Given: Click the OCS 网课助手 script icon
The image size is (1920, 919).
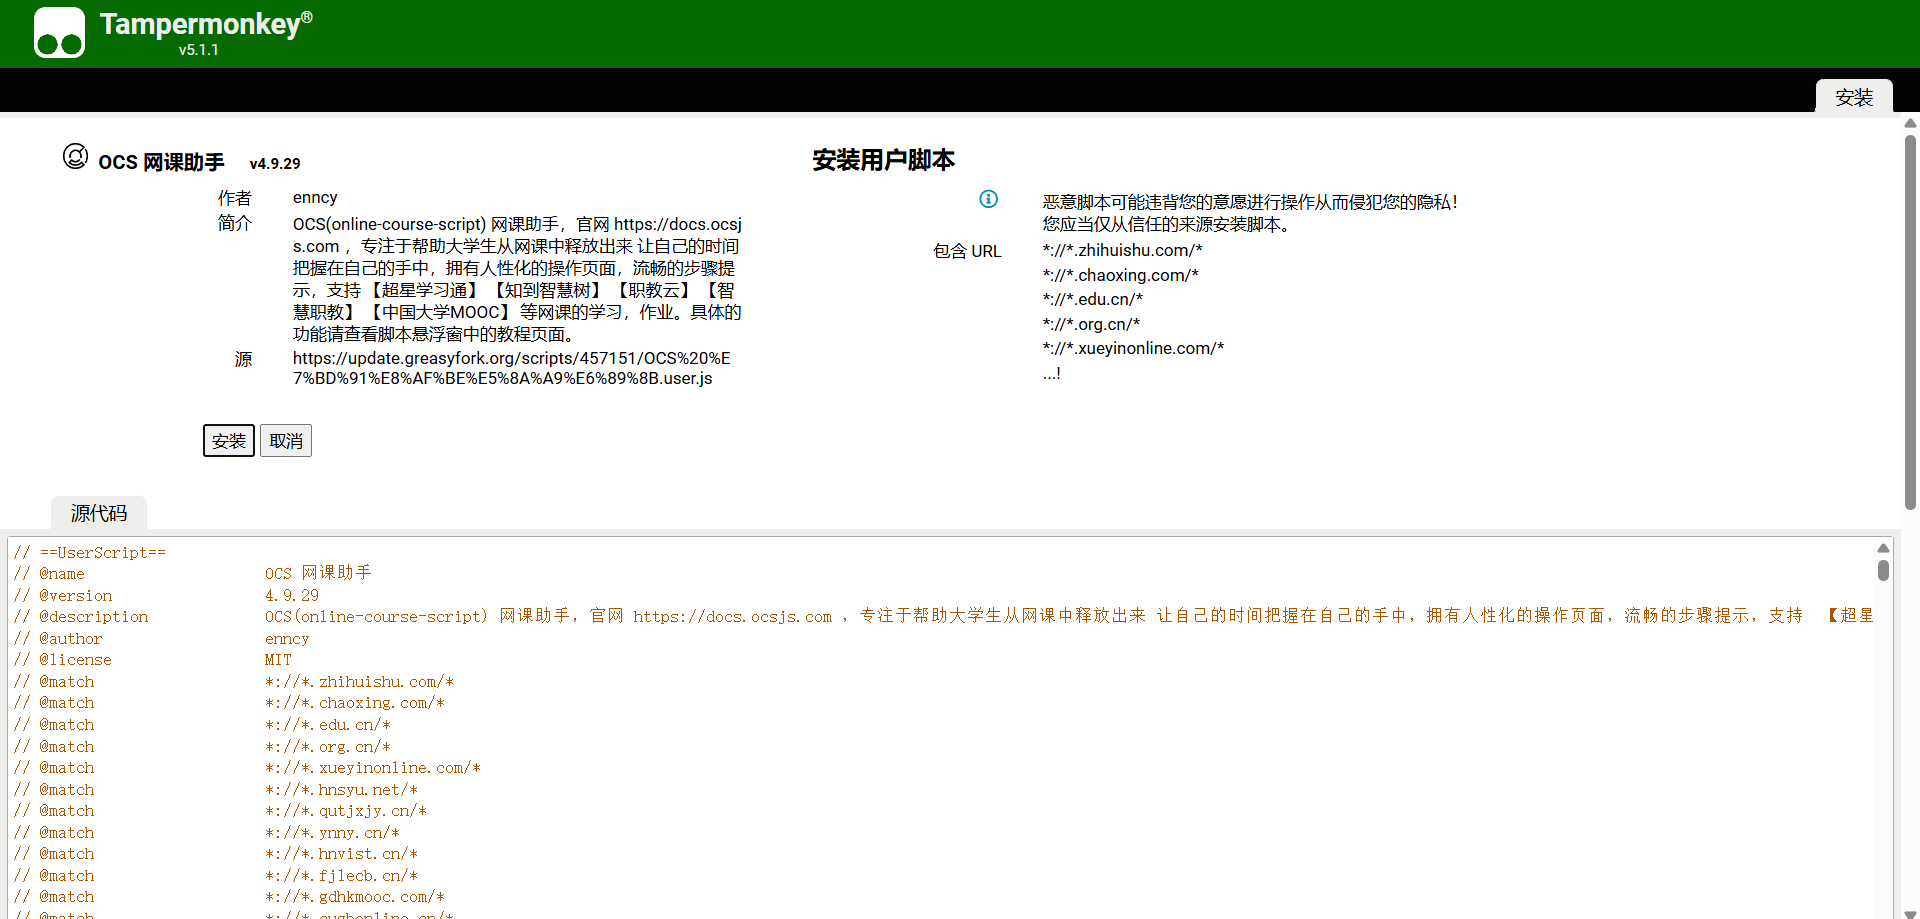Looking at the screenshot, I should pyautogui.click(x=75, y=156).
